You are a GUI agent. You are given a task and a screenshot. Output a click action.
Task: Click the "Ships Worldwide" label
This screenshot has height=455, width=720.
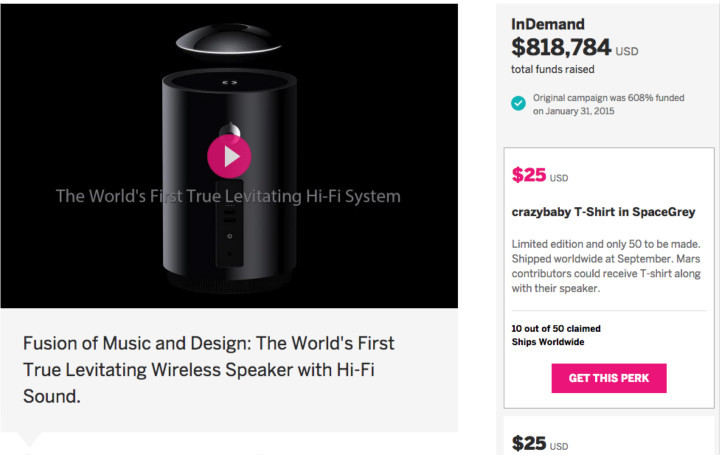[548, 342]
